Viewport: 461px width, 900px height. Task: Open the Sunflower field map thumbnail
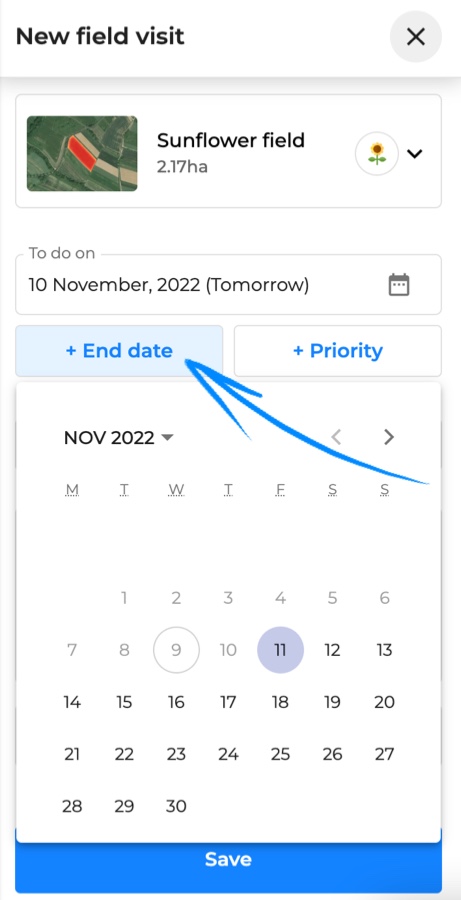(x=82, y=153)
